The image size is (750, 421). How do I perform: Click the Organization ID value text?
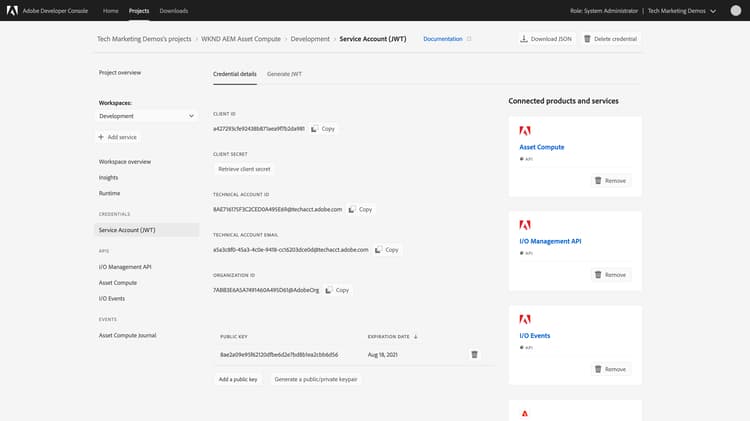coord(266,290)
